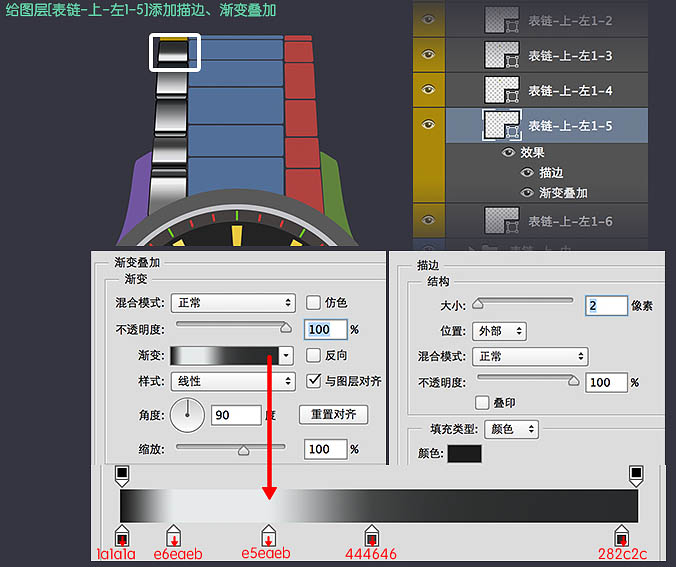Click gradient overlay opacity field 100
The width and height of the screenshot is (676, 567).
(325, 329)
